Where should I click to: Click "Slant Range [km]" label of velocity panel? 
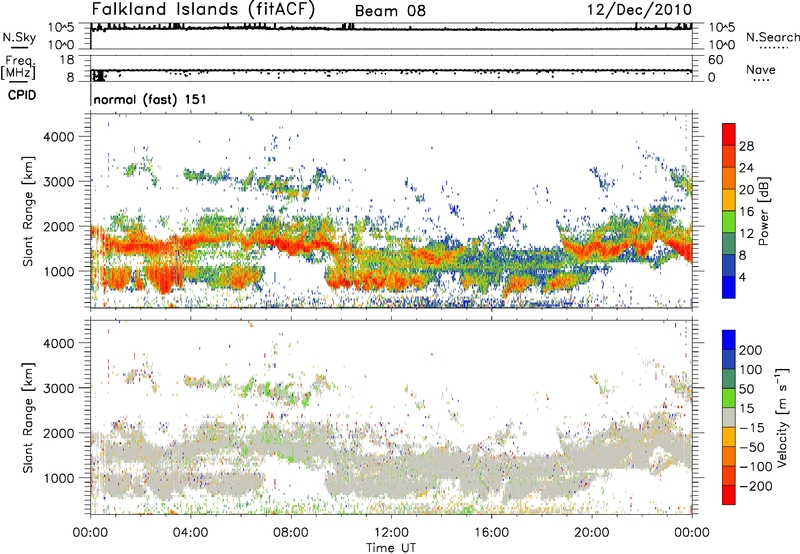point(28,418)
